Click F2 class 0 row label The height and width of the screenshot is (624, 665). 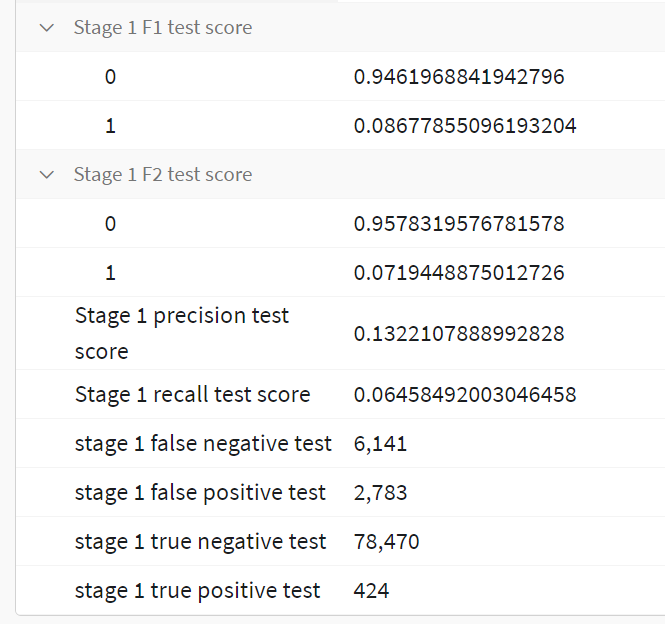110,224
